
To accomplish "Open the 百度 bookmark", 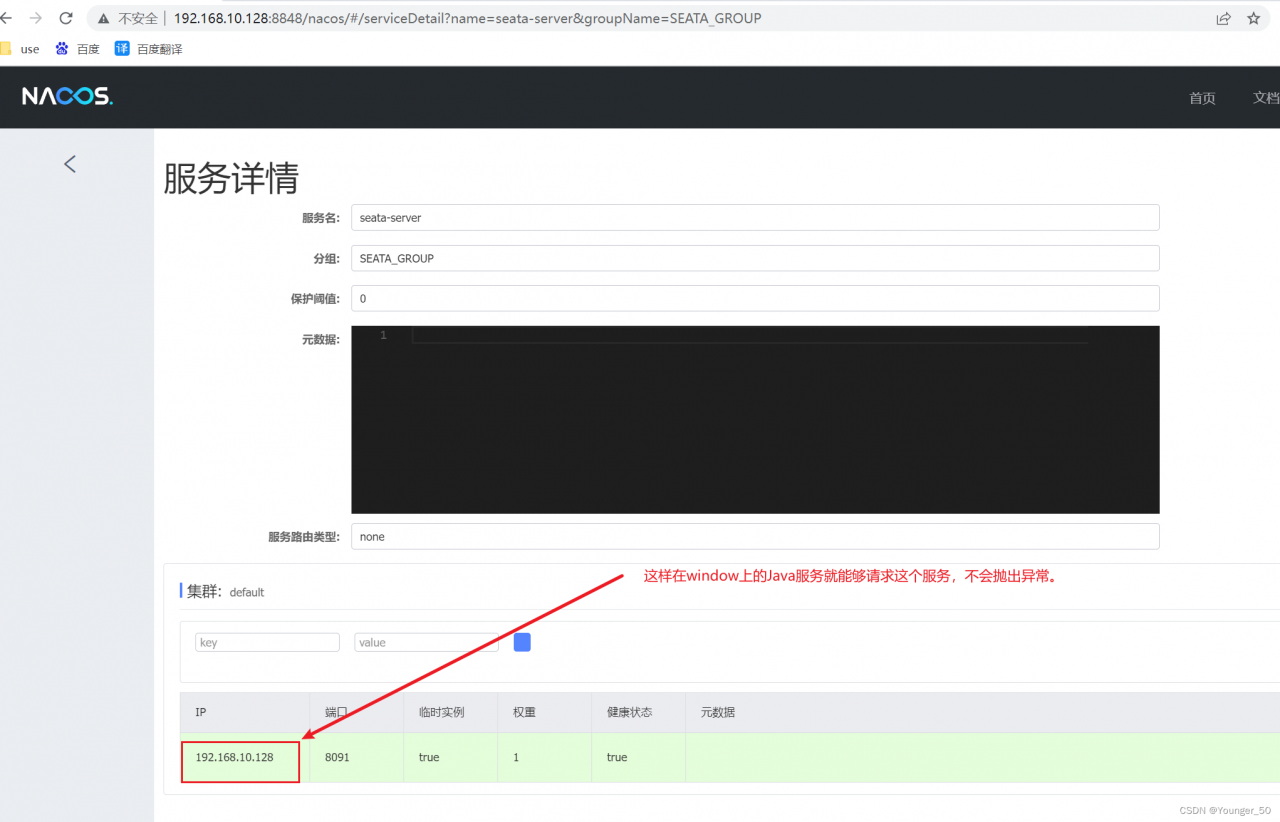I will (x=77, y=48).
